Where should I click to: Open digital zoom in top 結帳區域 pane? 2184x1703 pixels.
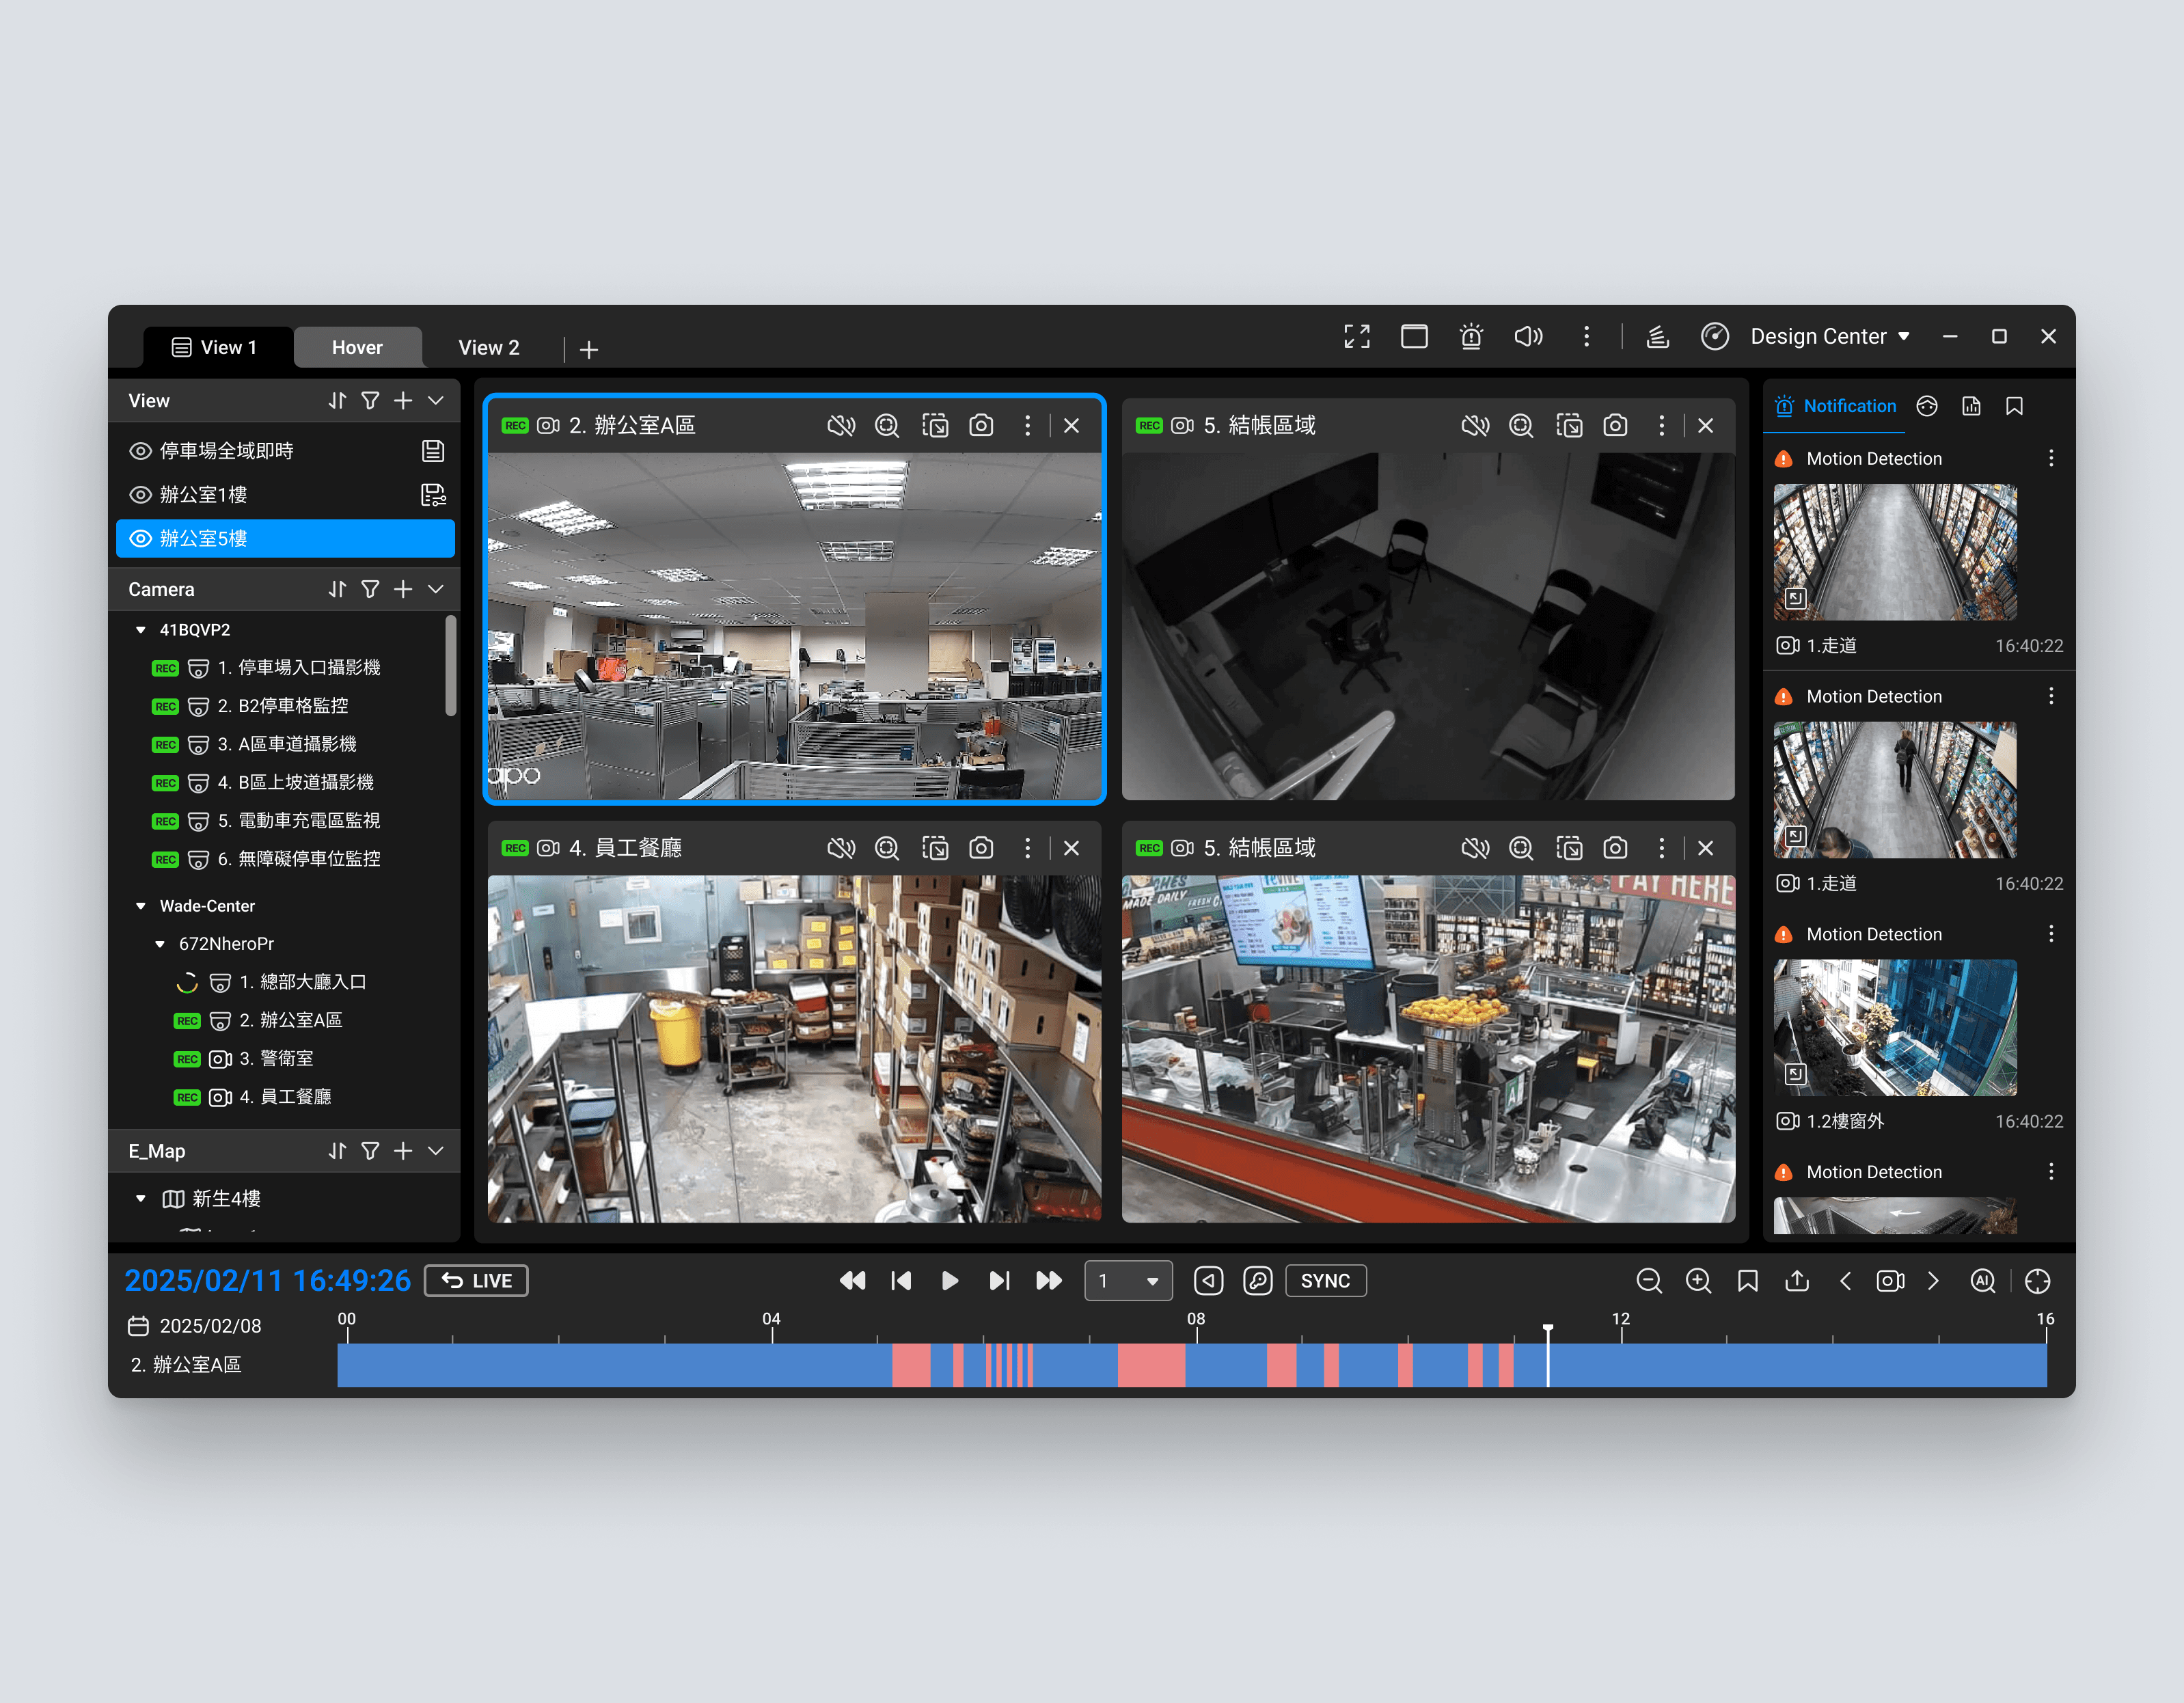pyautogui.click(x=1520, y=426)
